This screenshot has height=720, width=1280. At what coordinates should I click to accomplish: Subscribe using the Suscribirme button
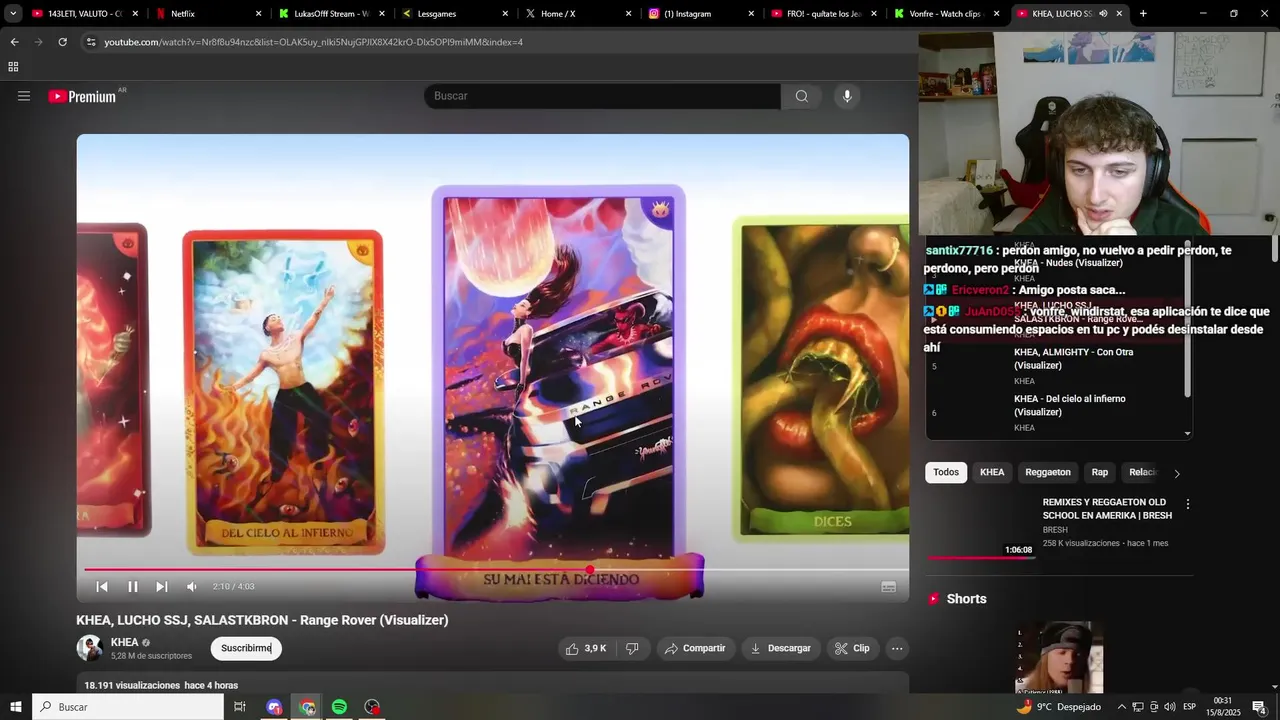246,648
